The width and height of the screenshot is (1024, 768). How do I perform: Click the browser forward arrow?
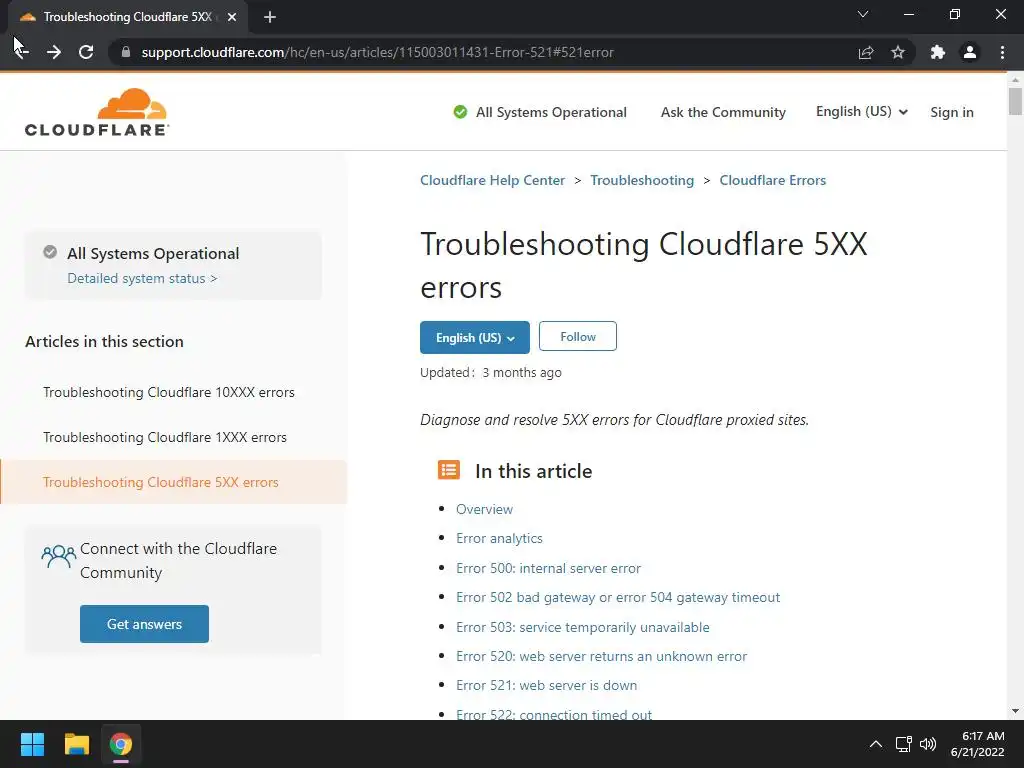pos(54,52)
